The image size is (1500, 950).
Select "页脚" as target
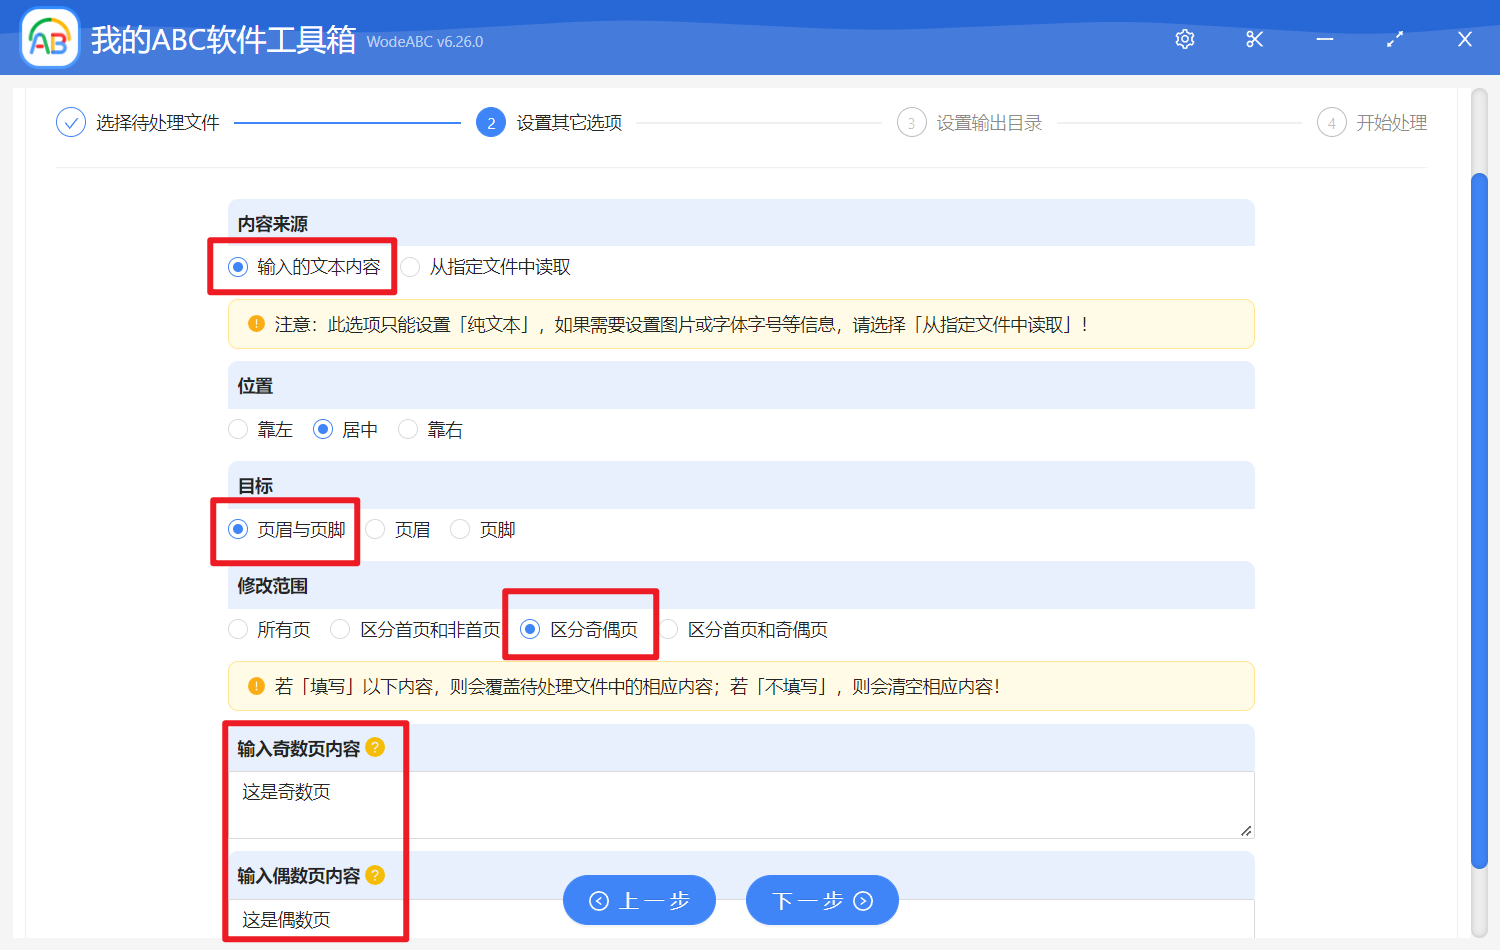point(461,529)
